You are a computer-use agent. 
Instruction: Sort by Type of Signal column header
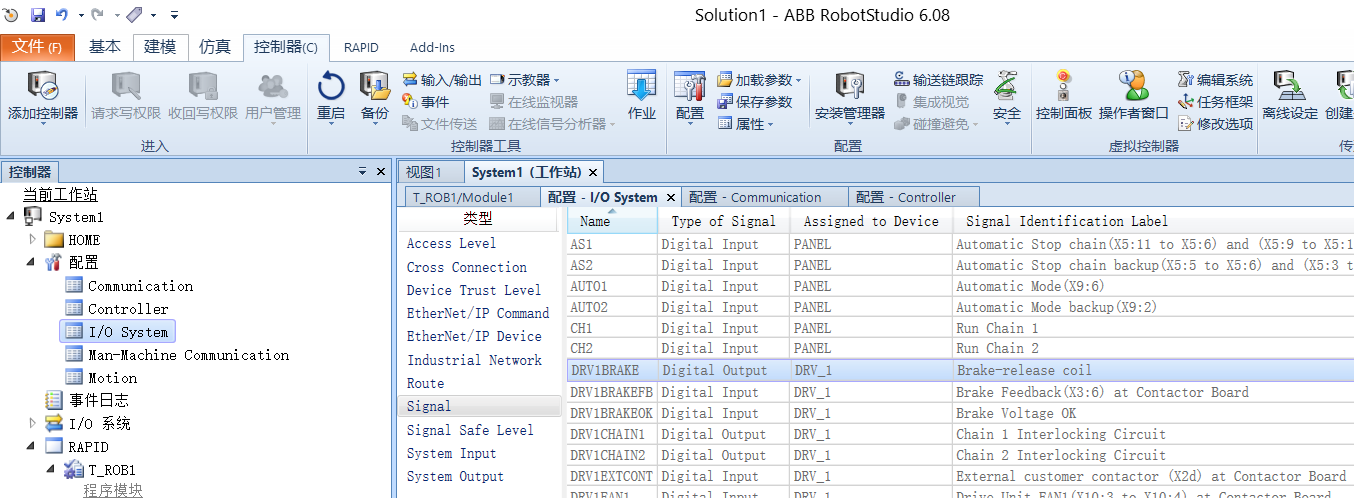(724, 221)
